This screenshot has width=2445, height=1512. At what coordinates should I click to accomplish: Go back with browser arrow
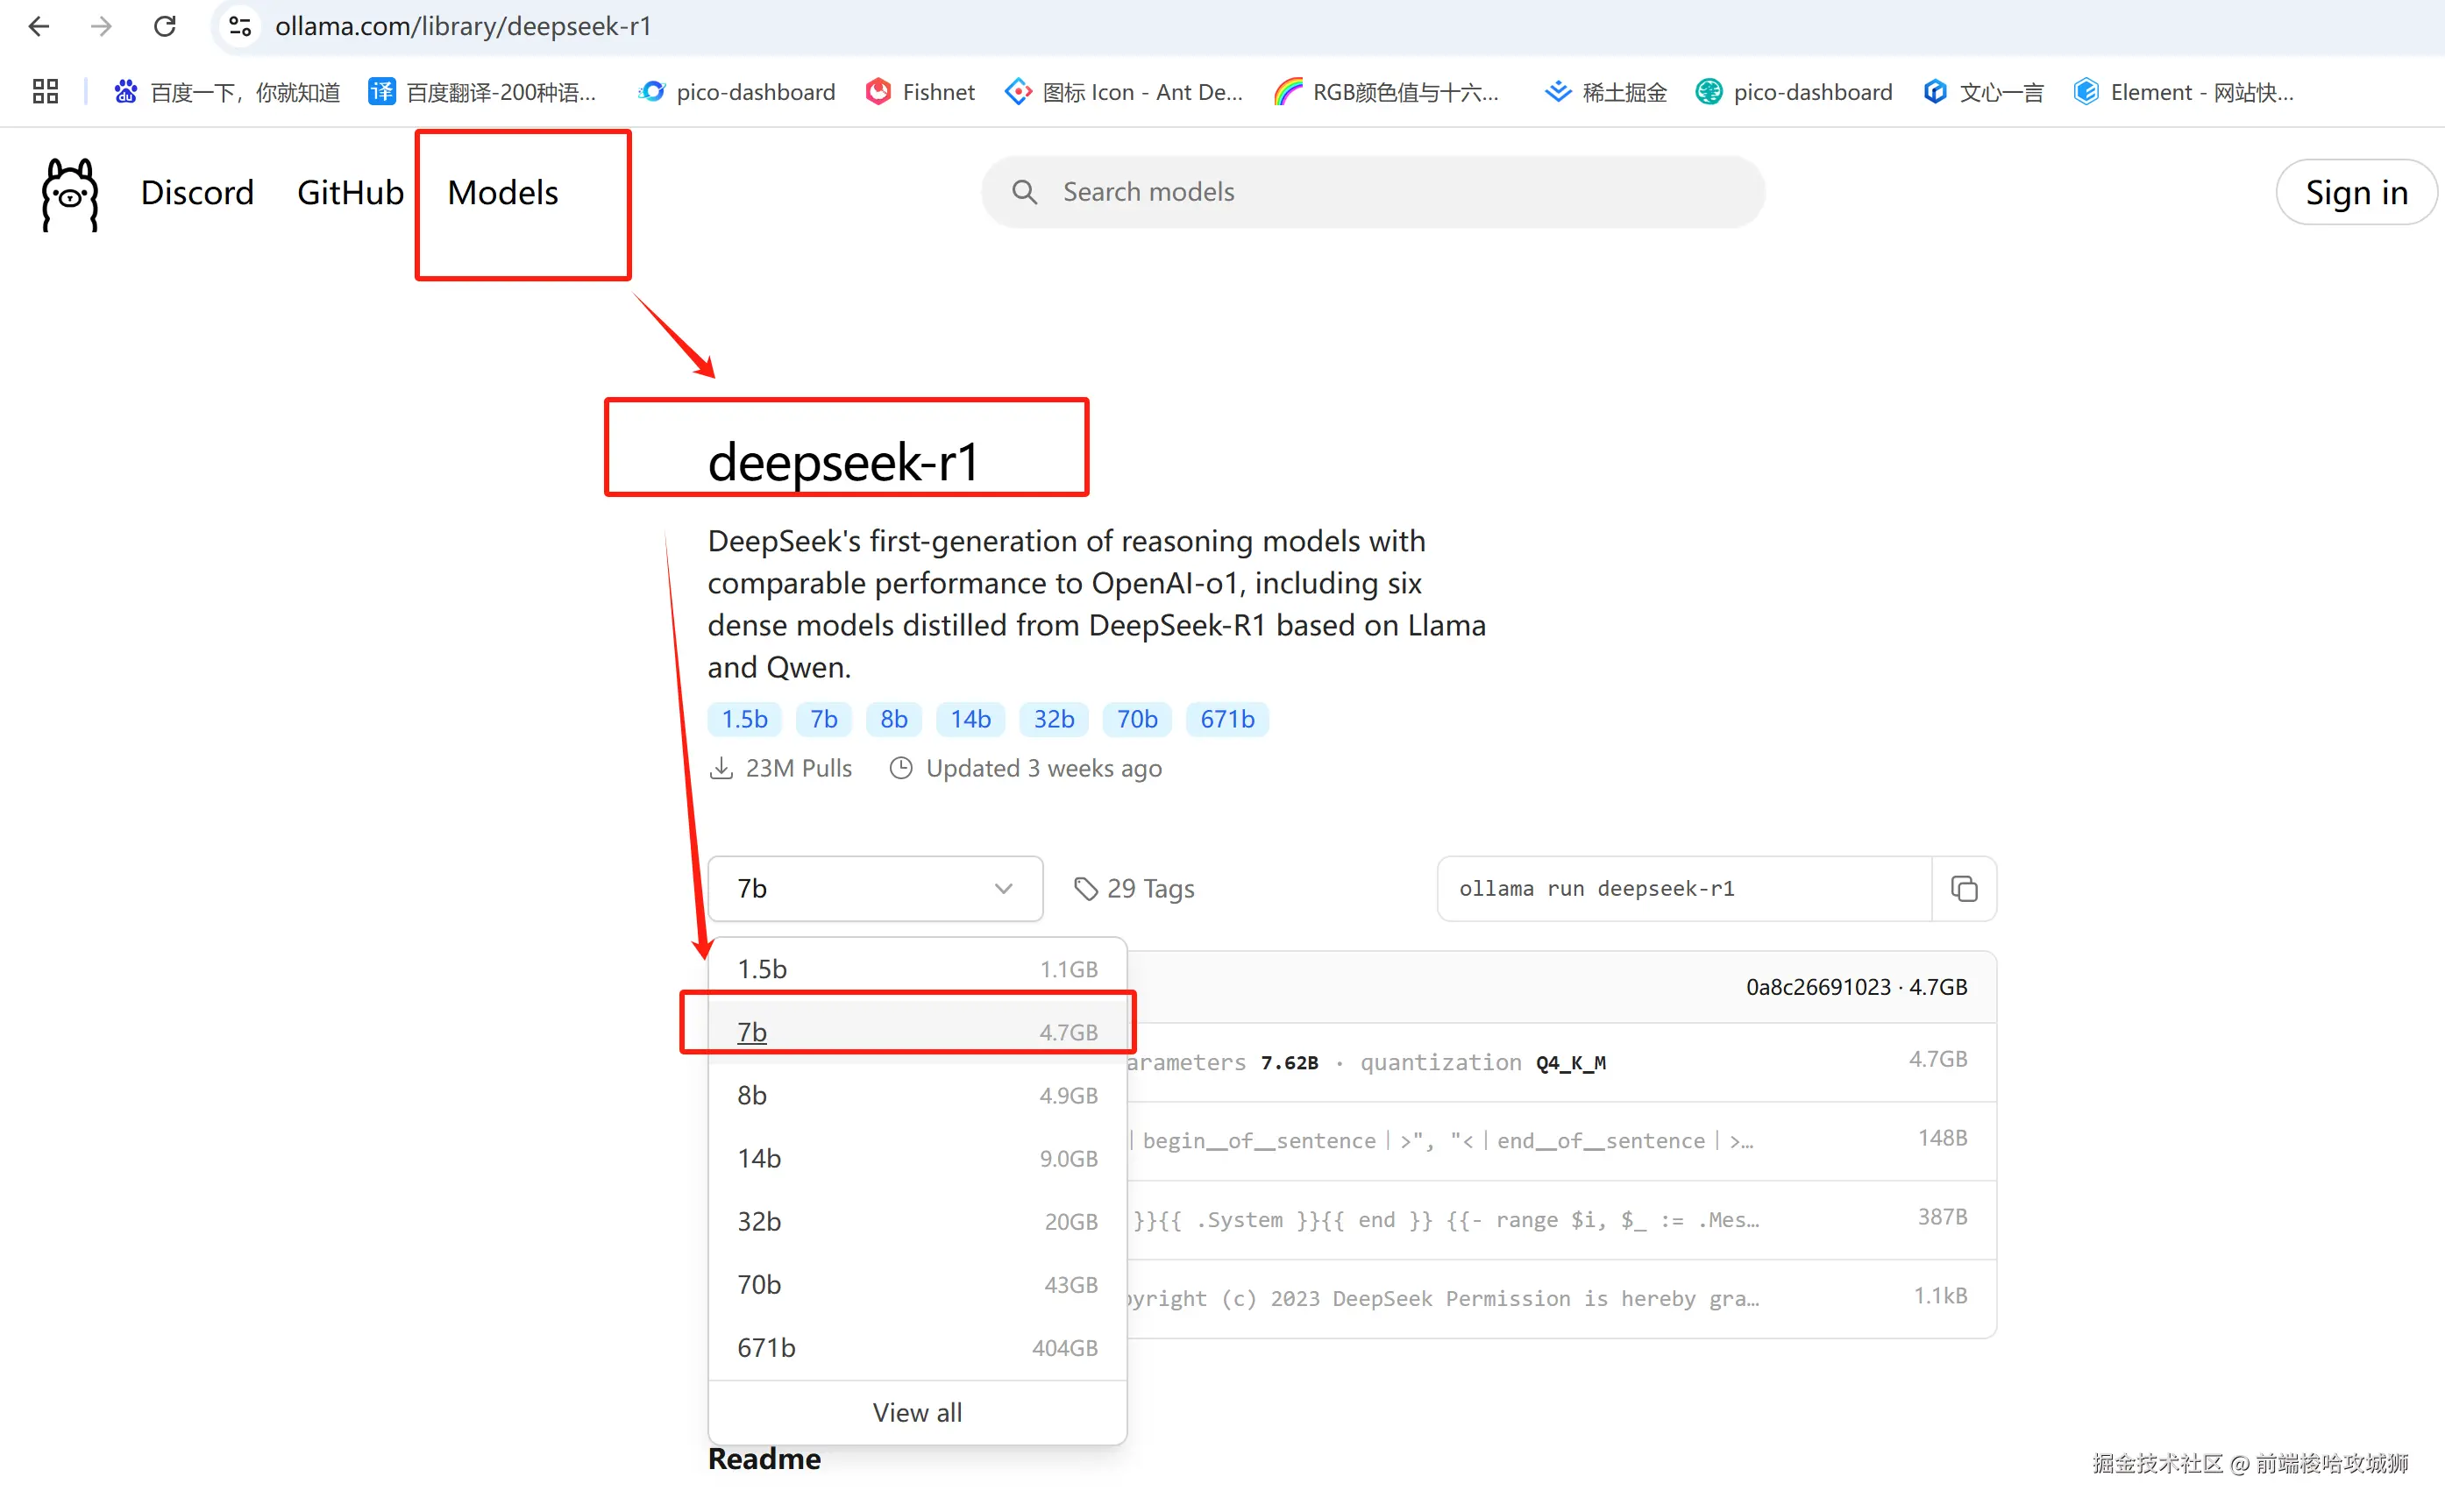coord(39,26)
